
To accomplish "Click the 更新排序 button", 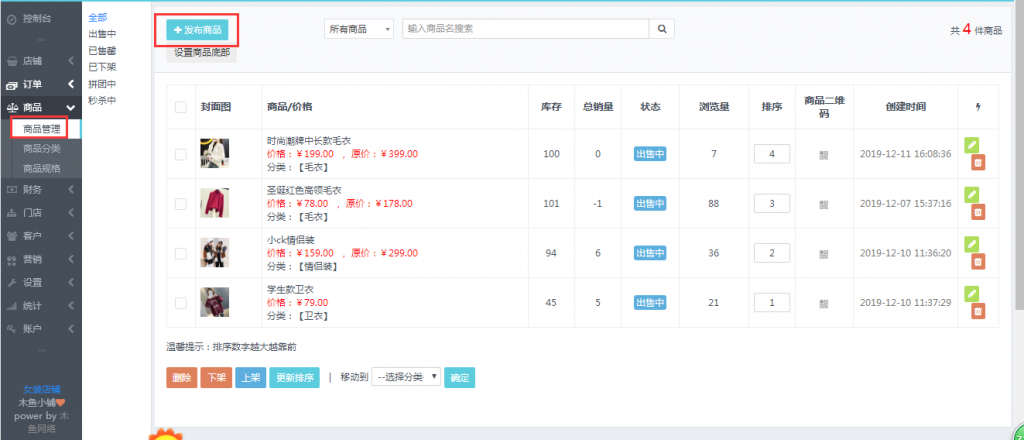I will pyautogui.click(x=293, y=378).
